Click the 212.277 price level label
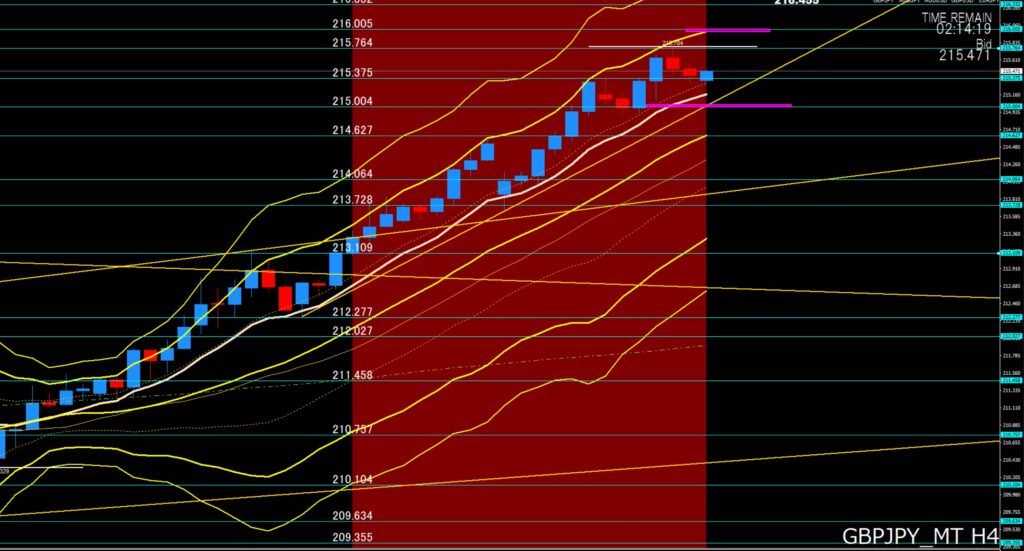 [352, 312]
